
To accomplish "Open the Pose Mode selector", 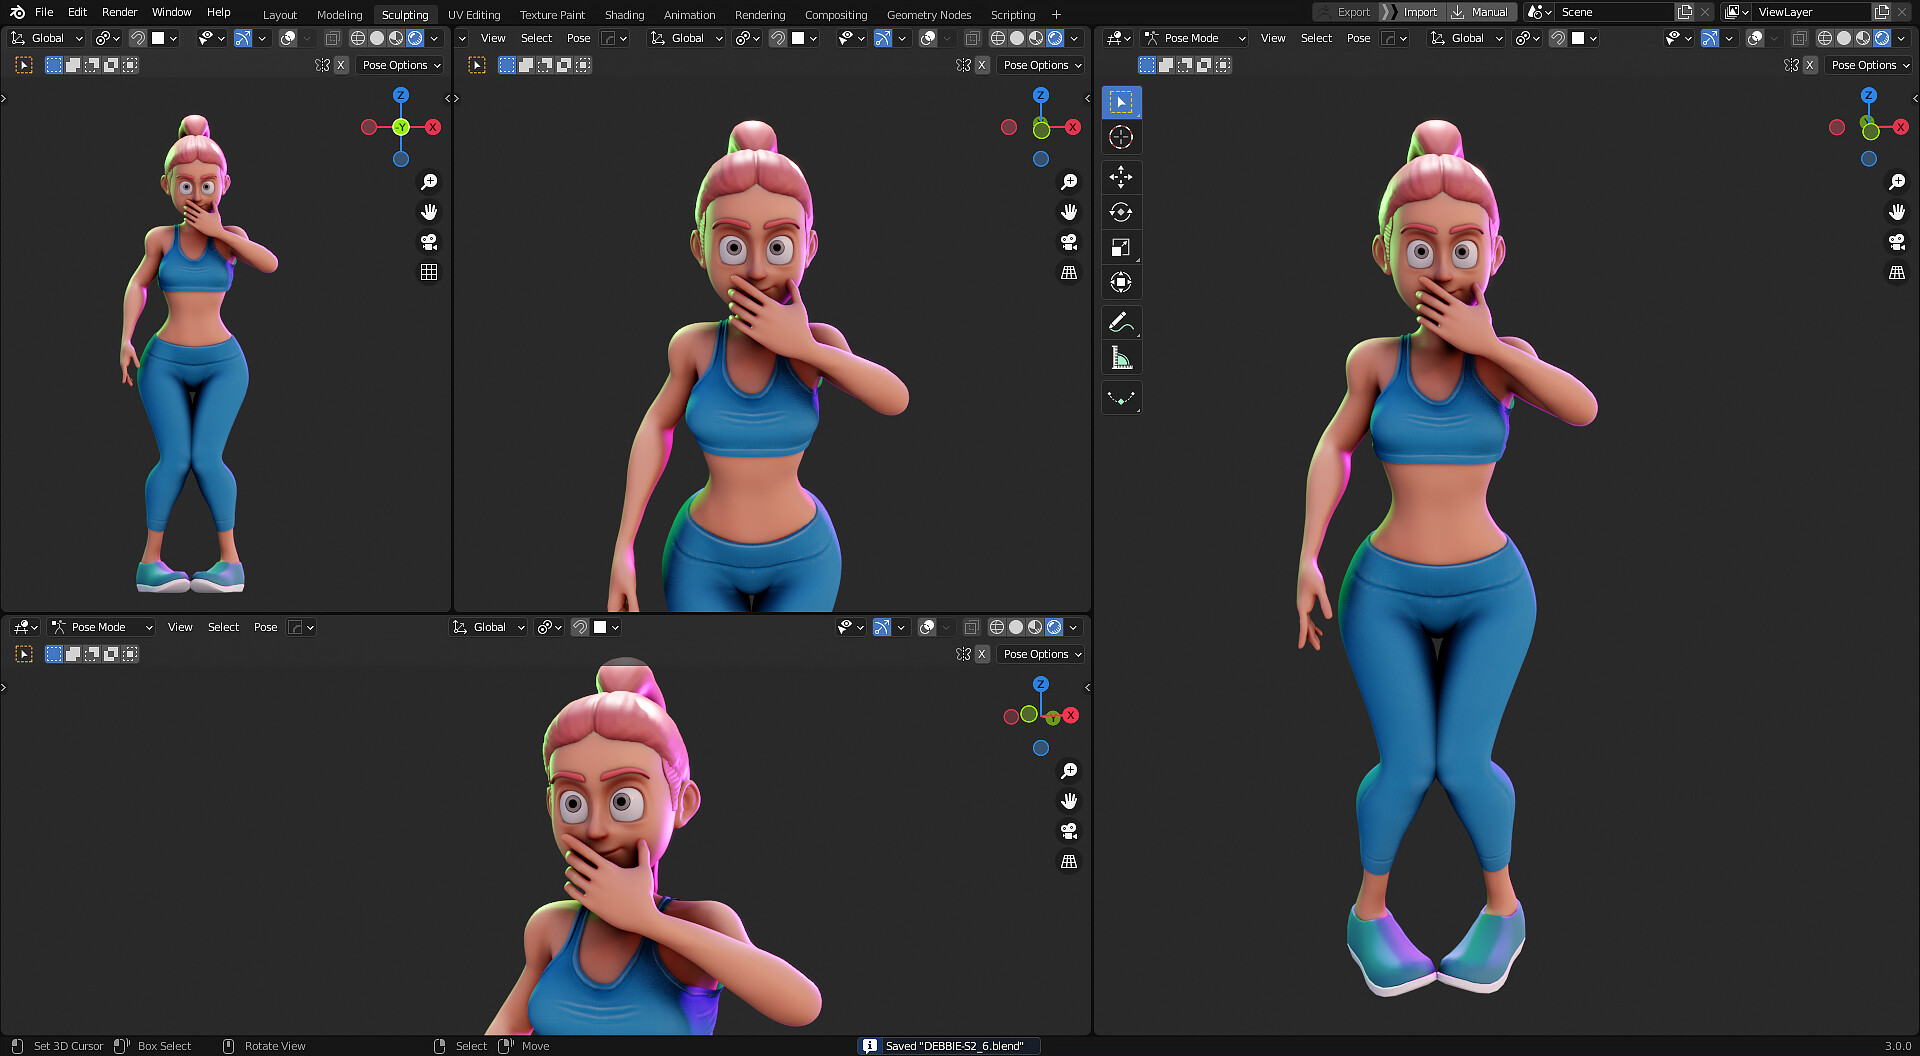I will 1194,38.
